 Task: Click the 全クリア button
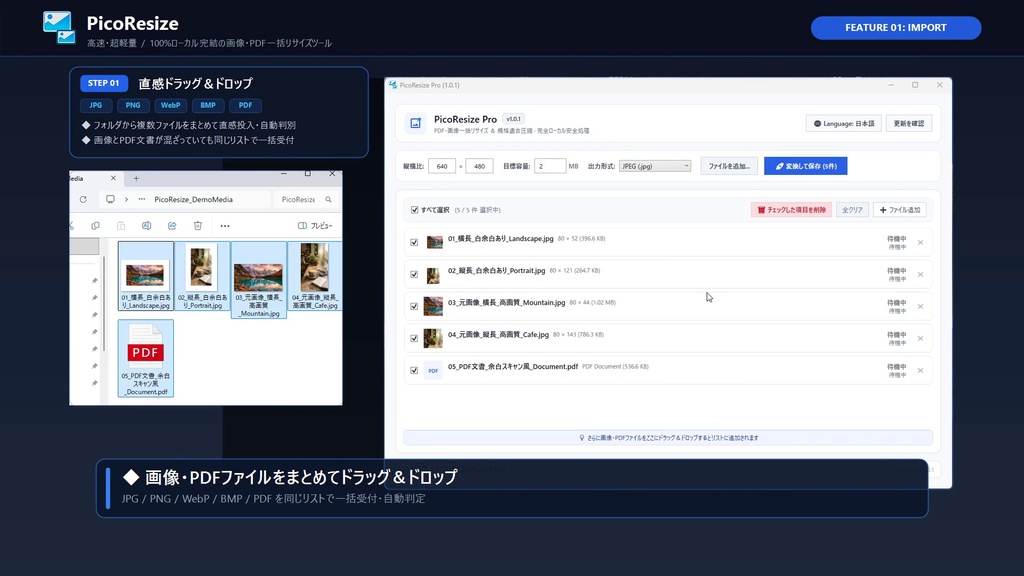coord(852,210)
